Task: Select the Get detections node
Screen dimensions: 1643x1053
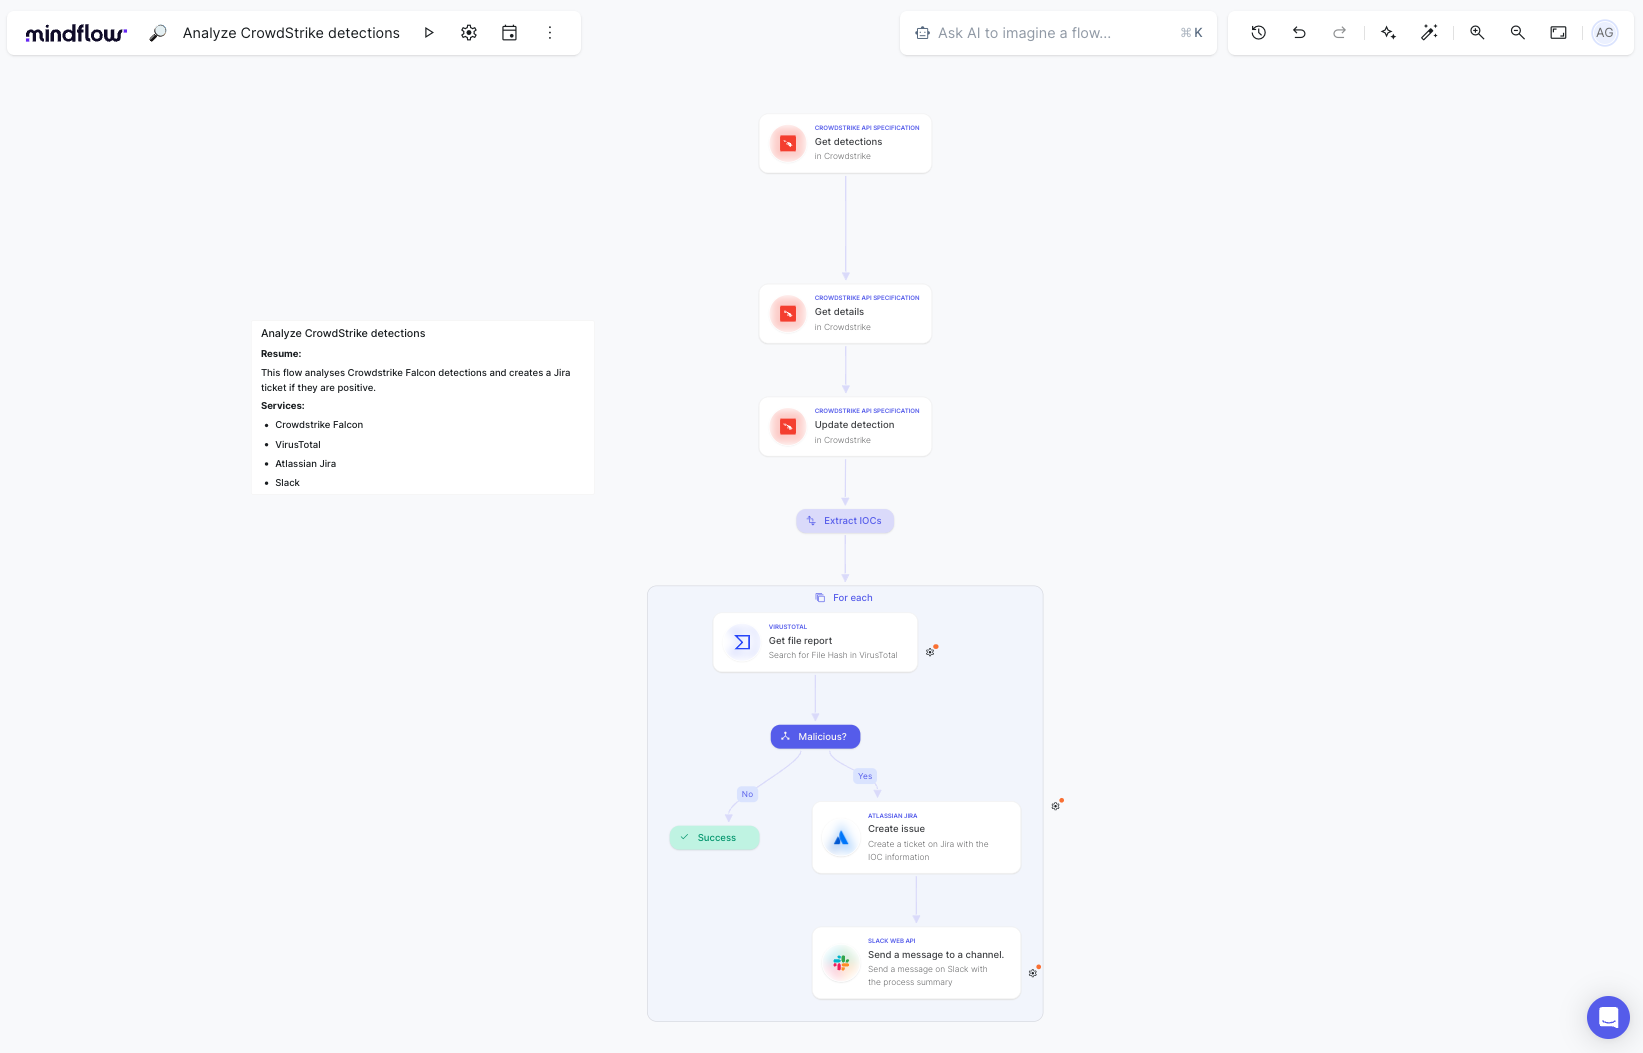Action: click(845, 143)
